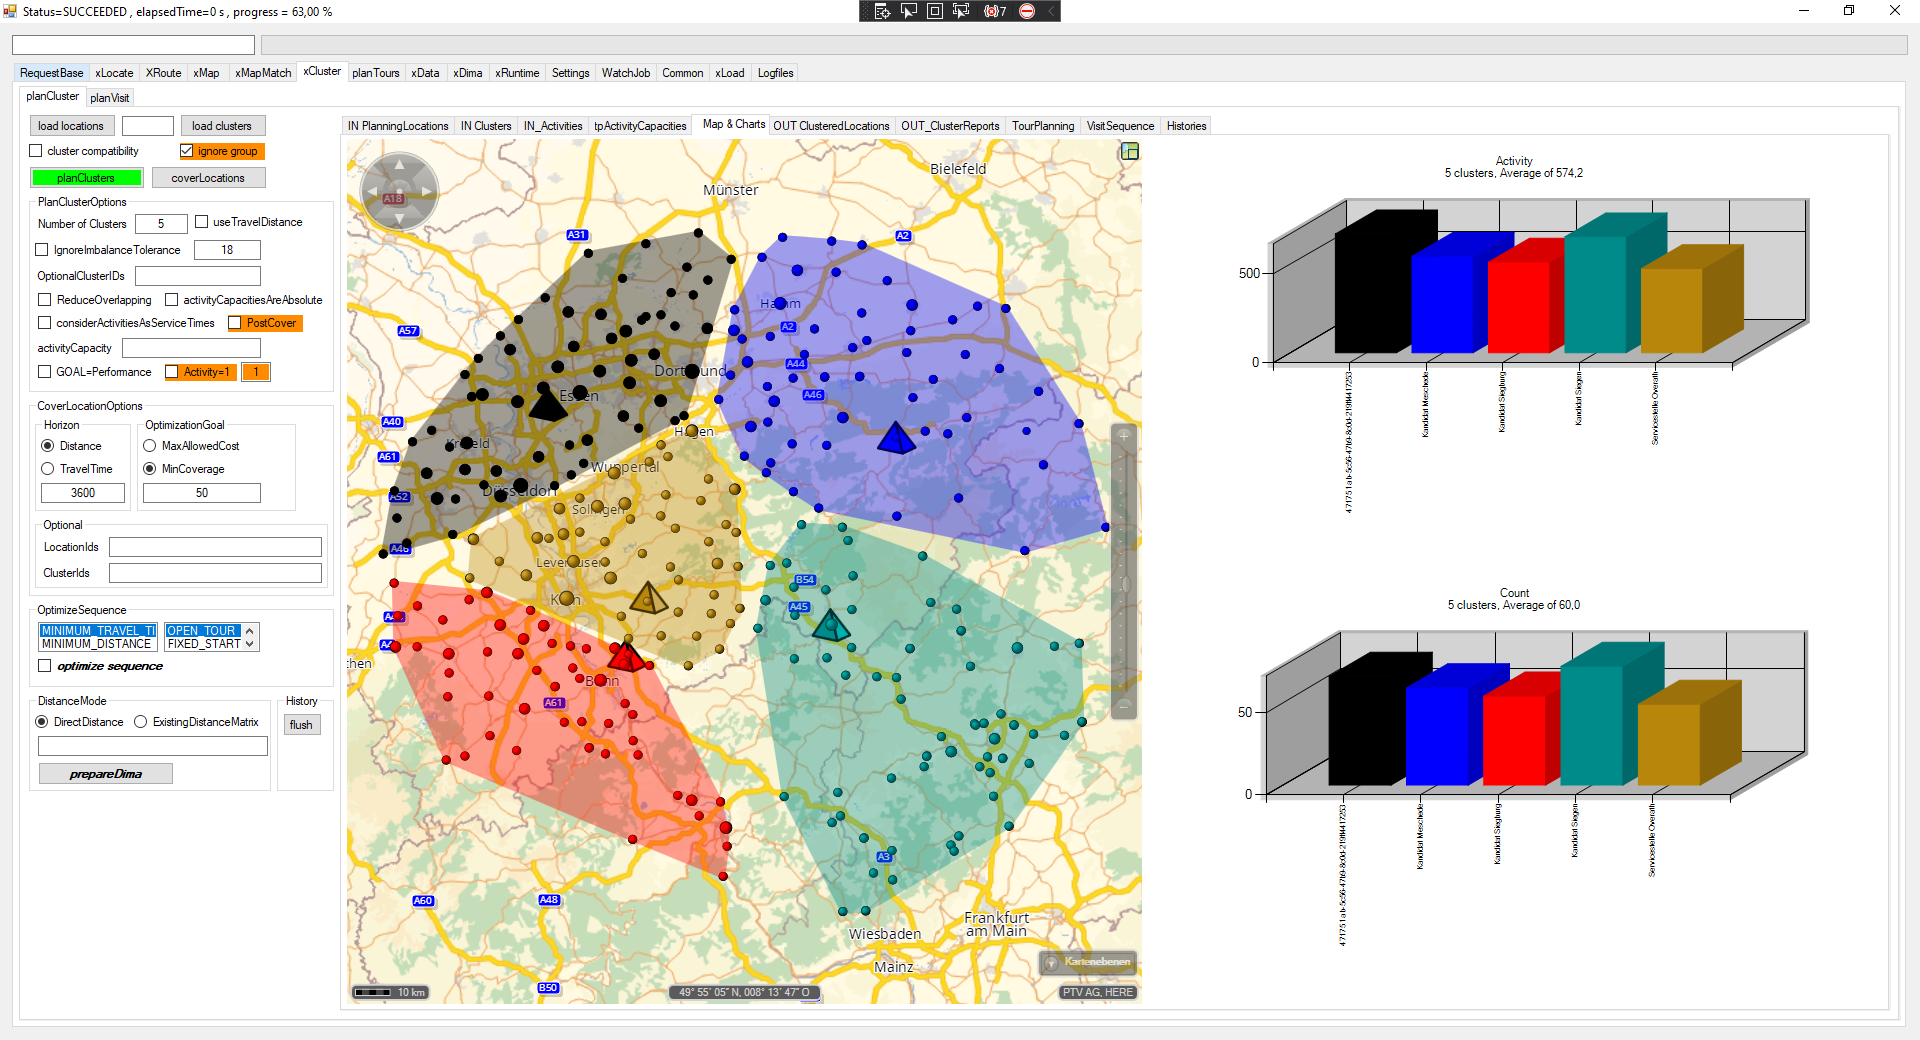Click the map pan compass control
Image resolution: width=1920 pixels, height=1040 pixels.
(400, 190)
